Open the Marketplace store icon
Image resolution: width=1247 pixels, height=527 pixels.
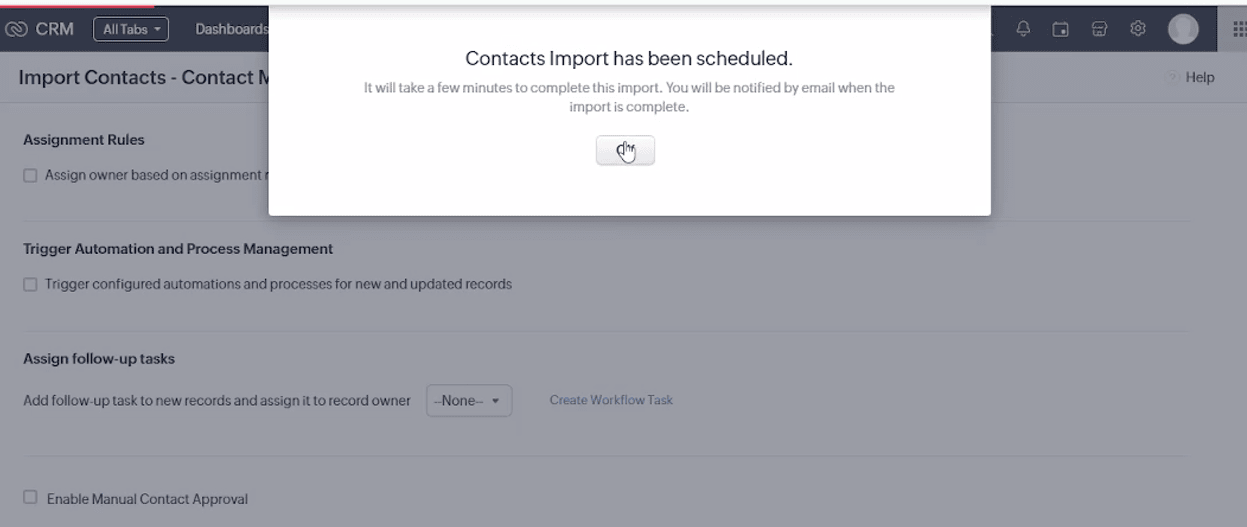click(x=1098, y=29)
